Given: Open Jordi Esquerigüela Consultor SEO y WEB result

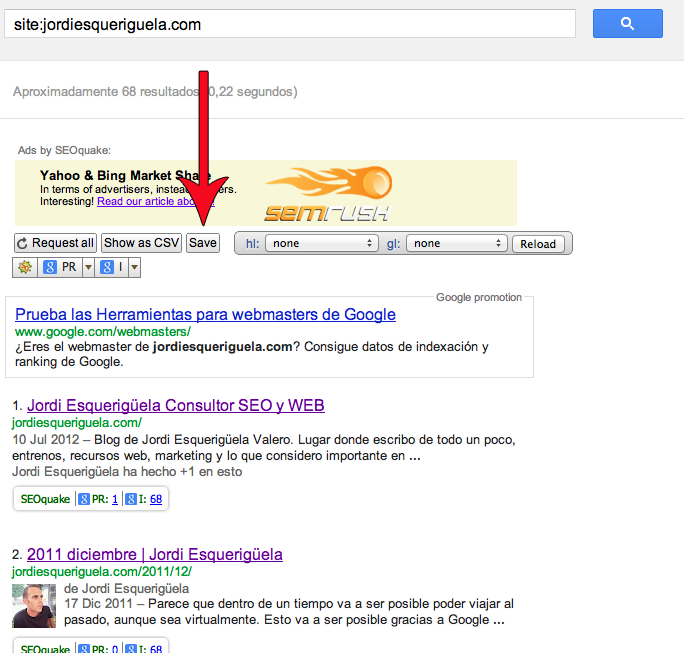Looking at the screenshot, I should [x=176, y=406].
